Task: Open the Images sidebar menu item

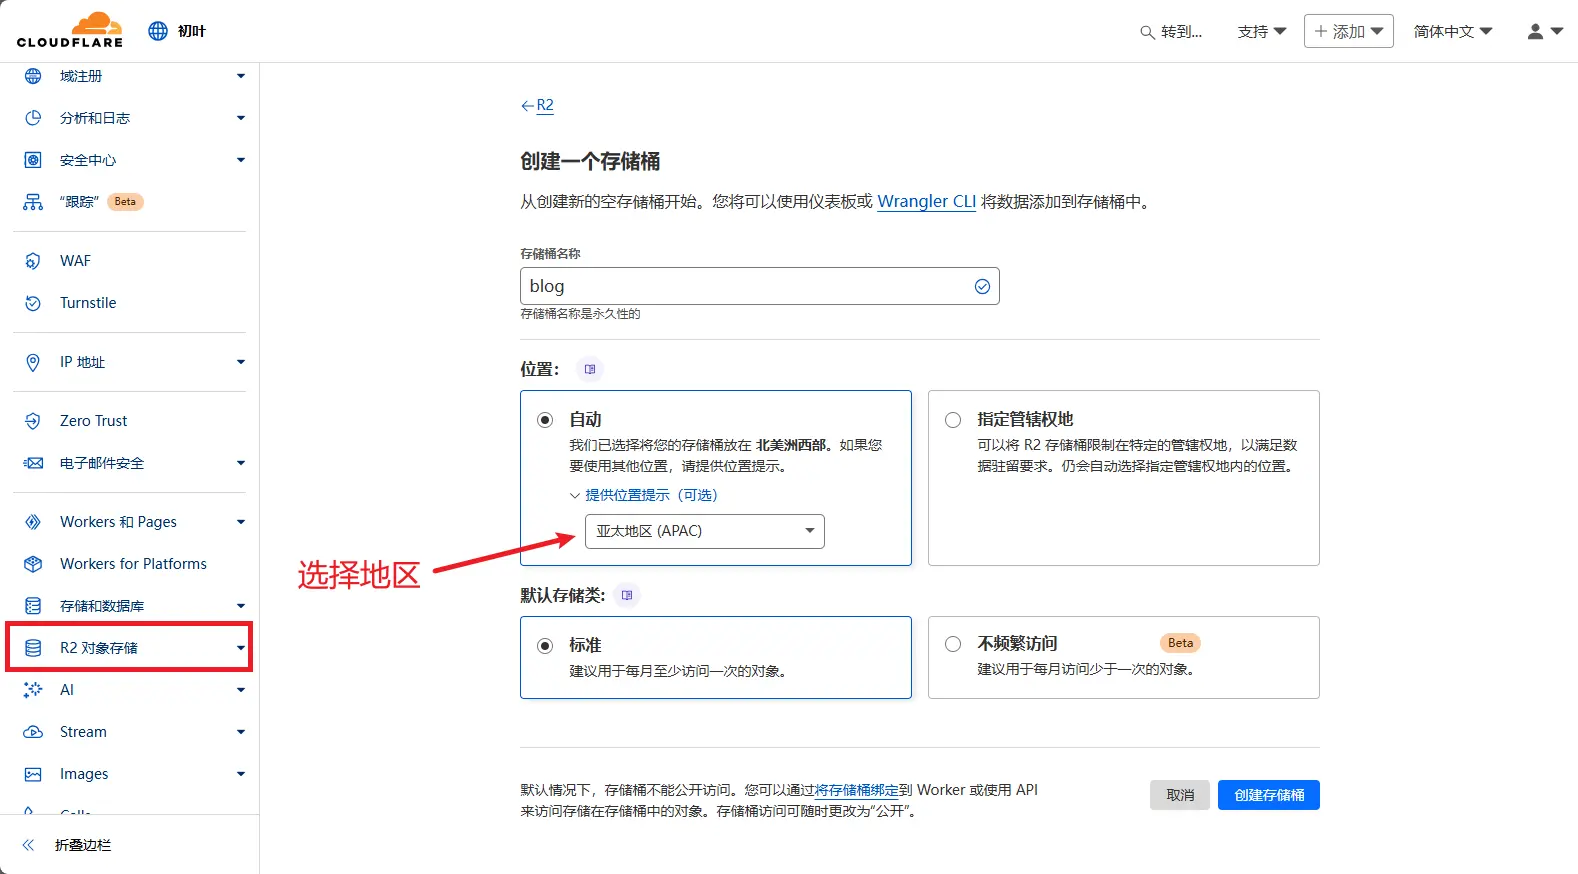Action: pos(84,774)
